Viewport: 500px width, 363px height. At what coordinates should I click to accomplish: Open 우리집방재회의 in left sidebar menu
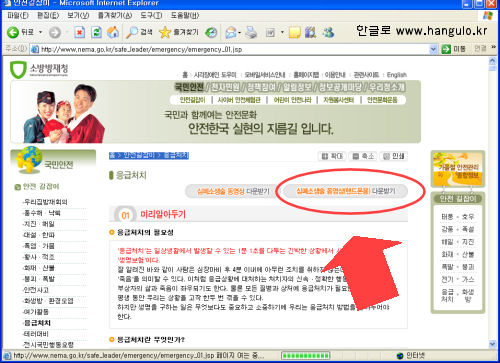coord(45,202)
